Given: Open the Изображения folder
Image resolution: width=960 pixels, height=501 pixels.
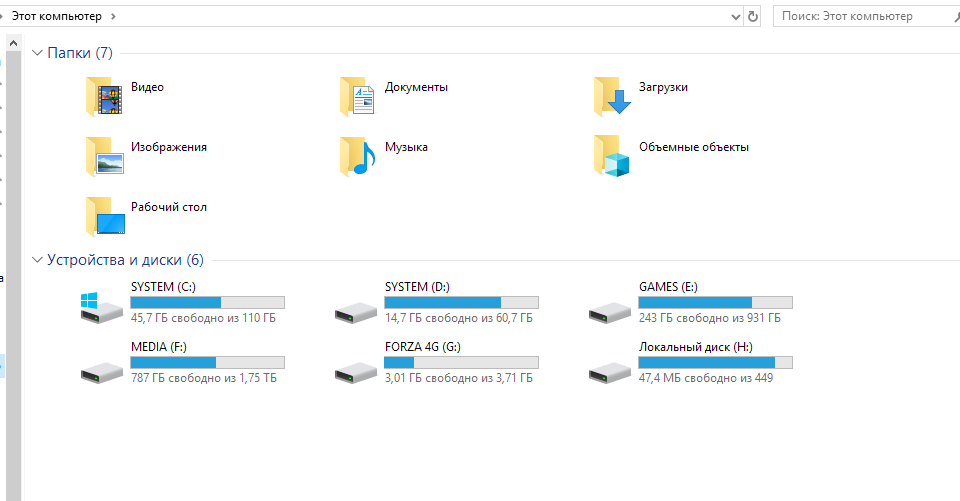Looking at the screenshot, I should click(x=168, y=147).
